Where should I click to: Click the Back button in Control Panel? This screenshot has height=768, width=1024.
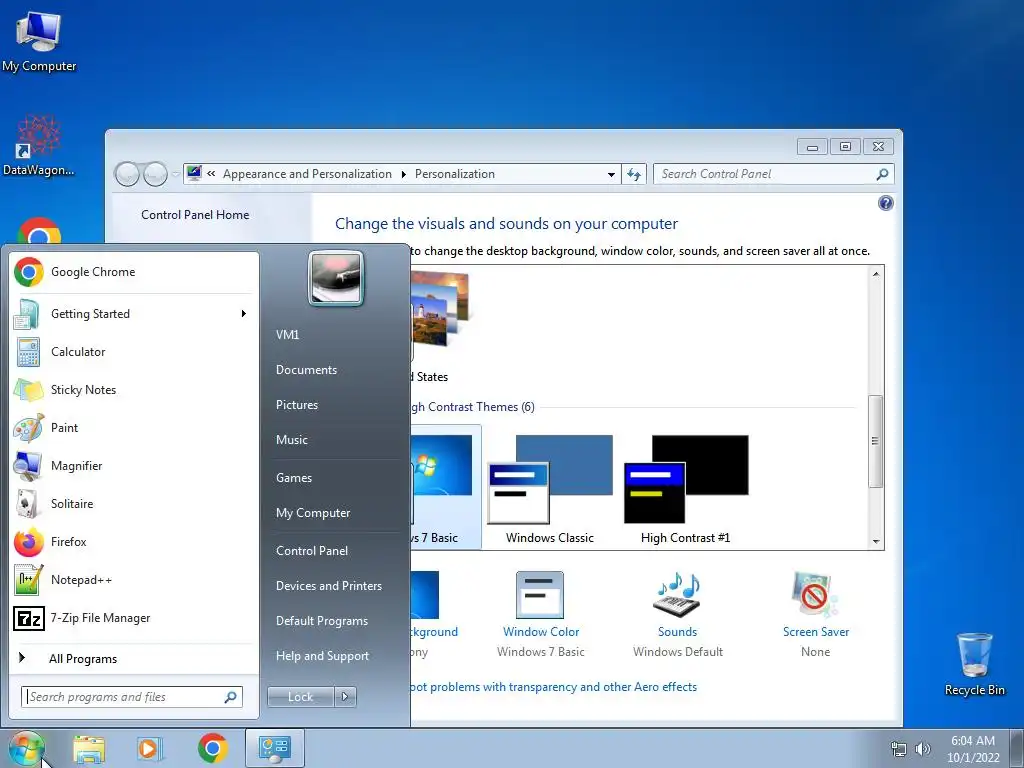tap(127, 174)
